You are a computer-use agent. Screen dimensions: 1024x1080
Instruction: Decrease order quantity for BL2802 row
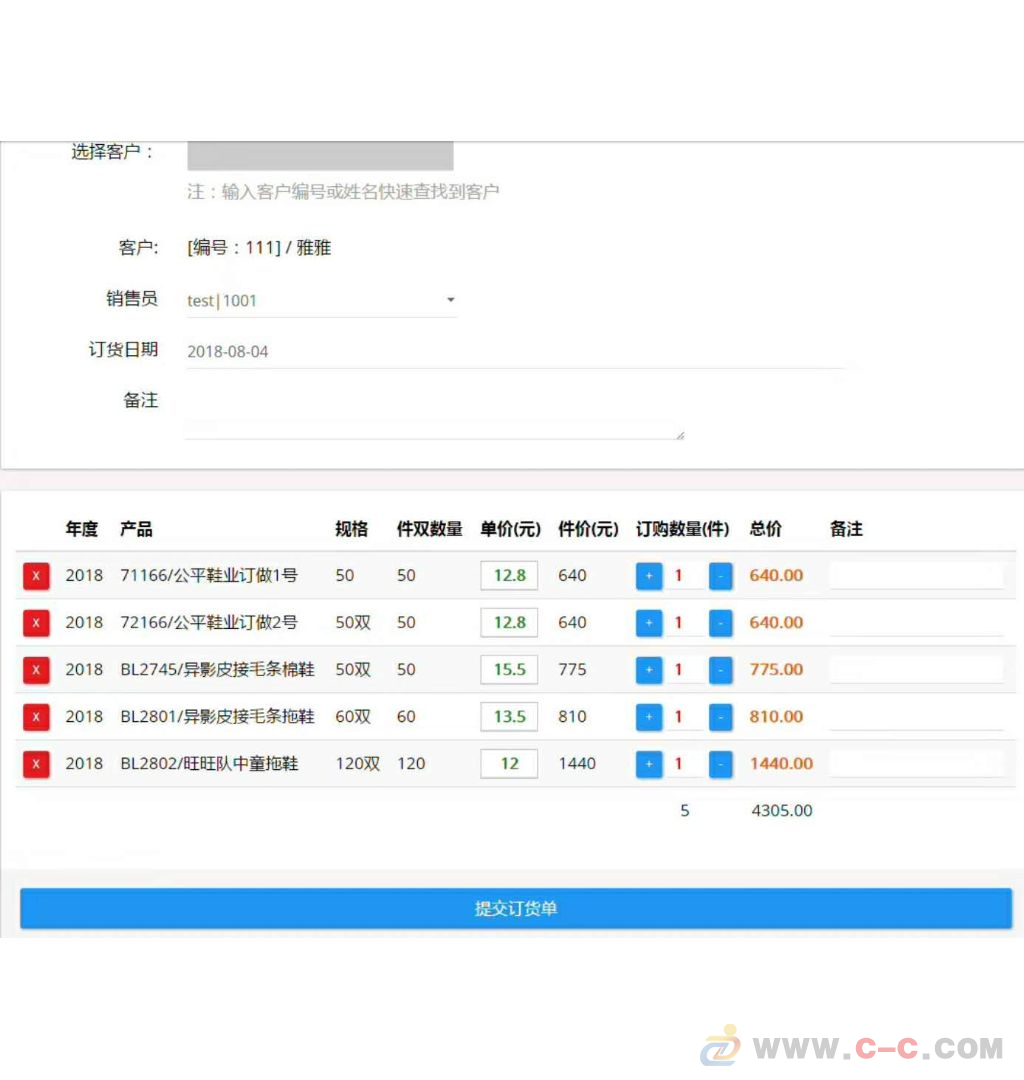coord(720,764)
